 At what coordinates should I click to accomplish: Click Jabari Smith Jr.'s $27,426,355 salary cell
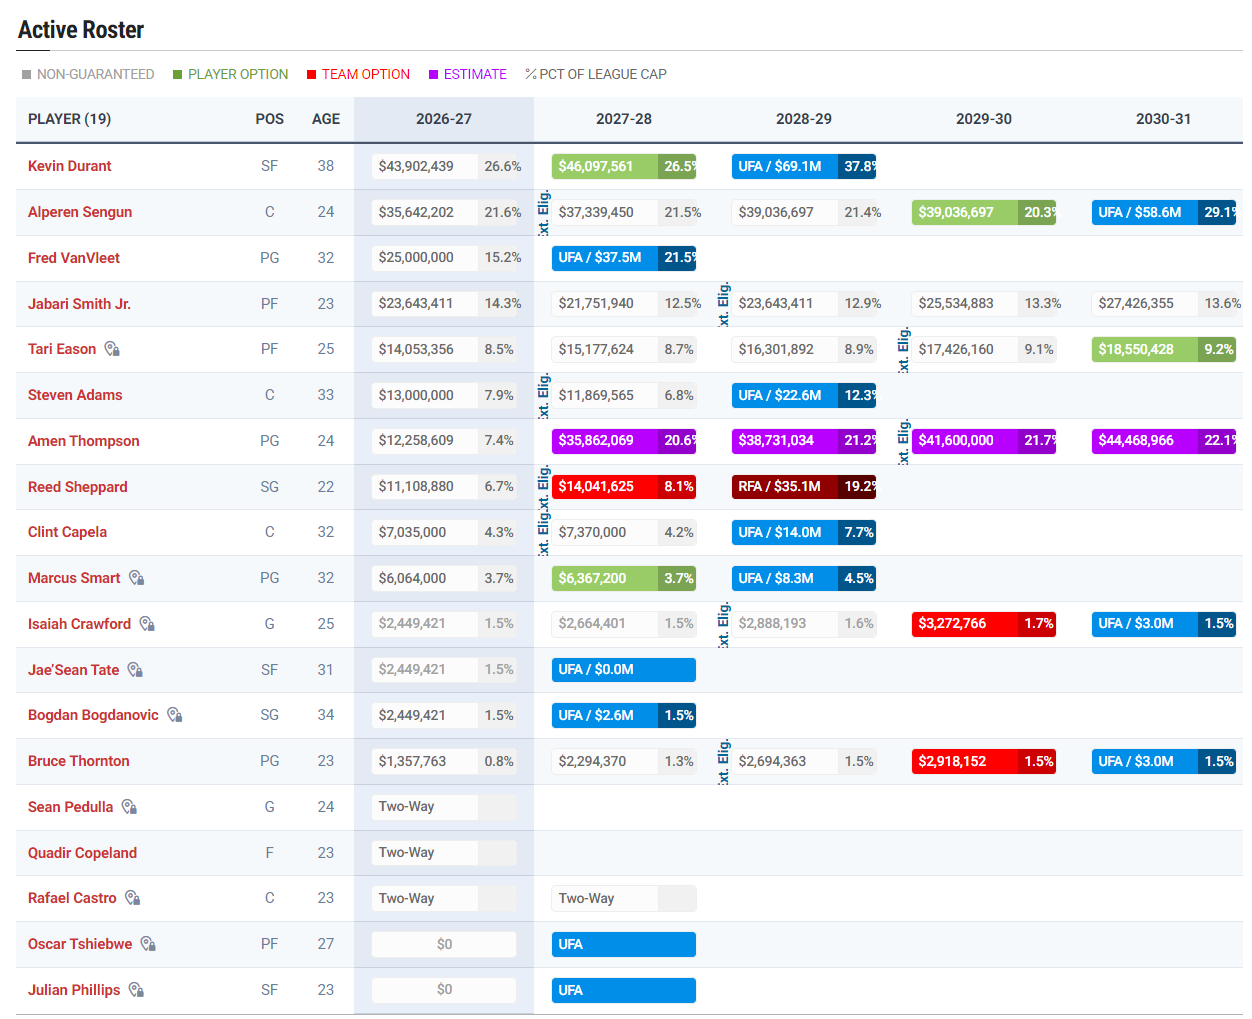[x=1164, y=303]
